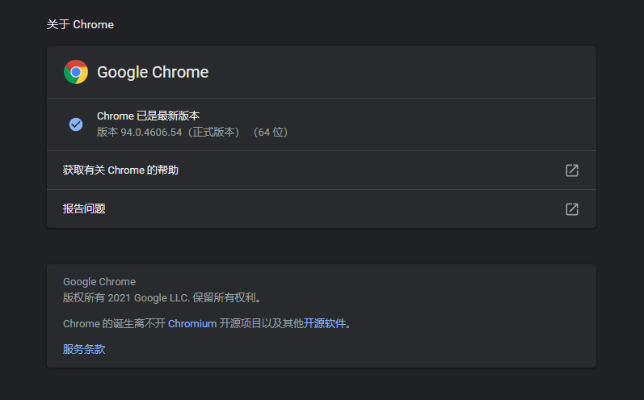Image resolution: width=644 pixels, height=400 pixels.
Task: Click the (64 位) architecture label
Action: (x=270, y=132)
